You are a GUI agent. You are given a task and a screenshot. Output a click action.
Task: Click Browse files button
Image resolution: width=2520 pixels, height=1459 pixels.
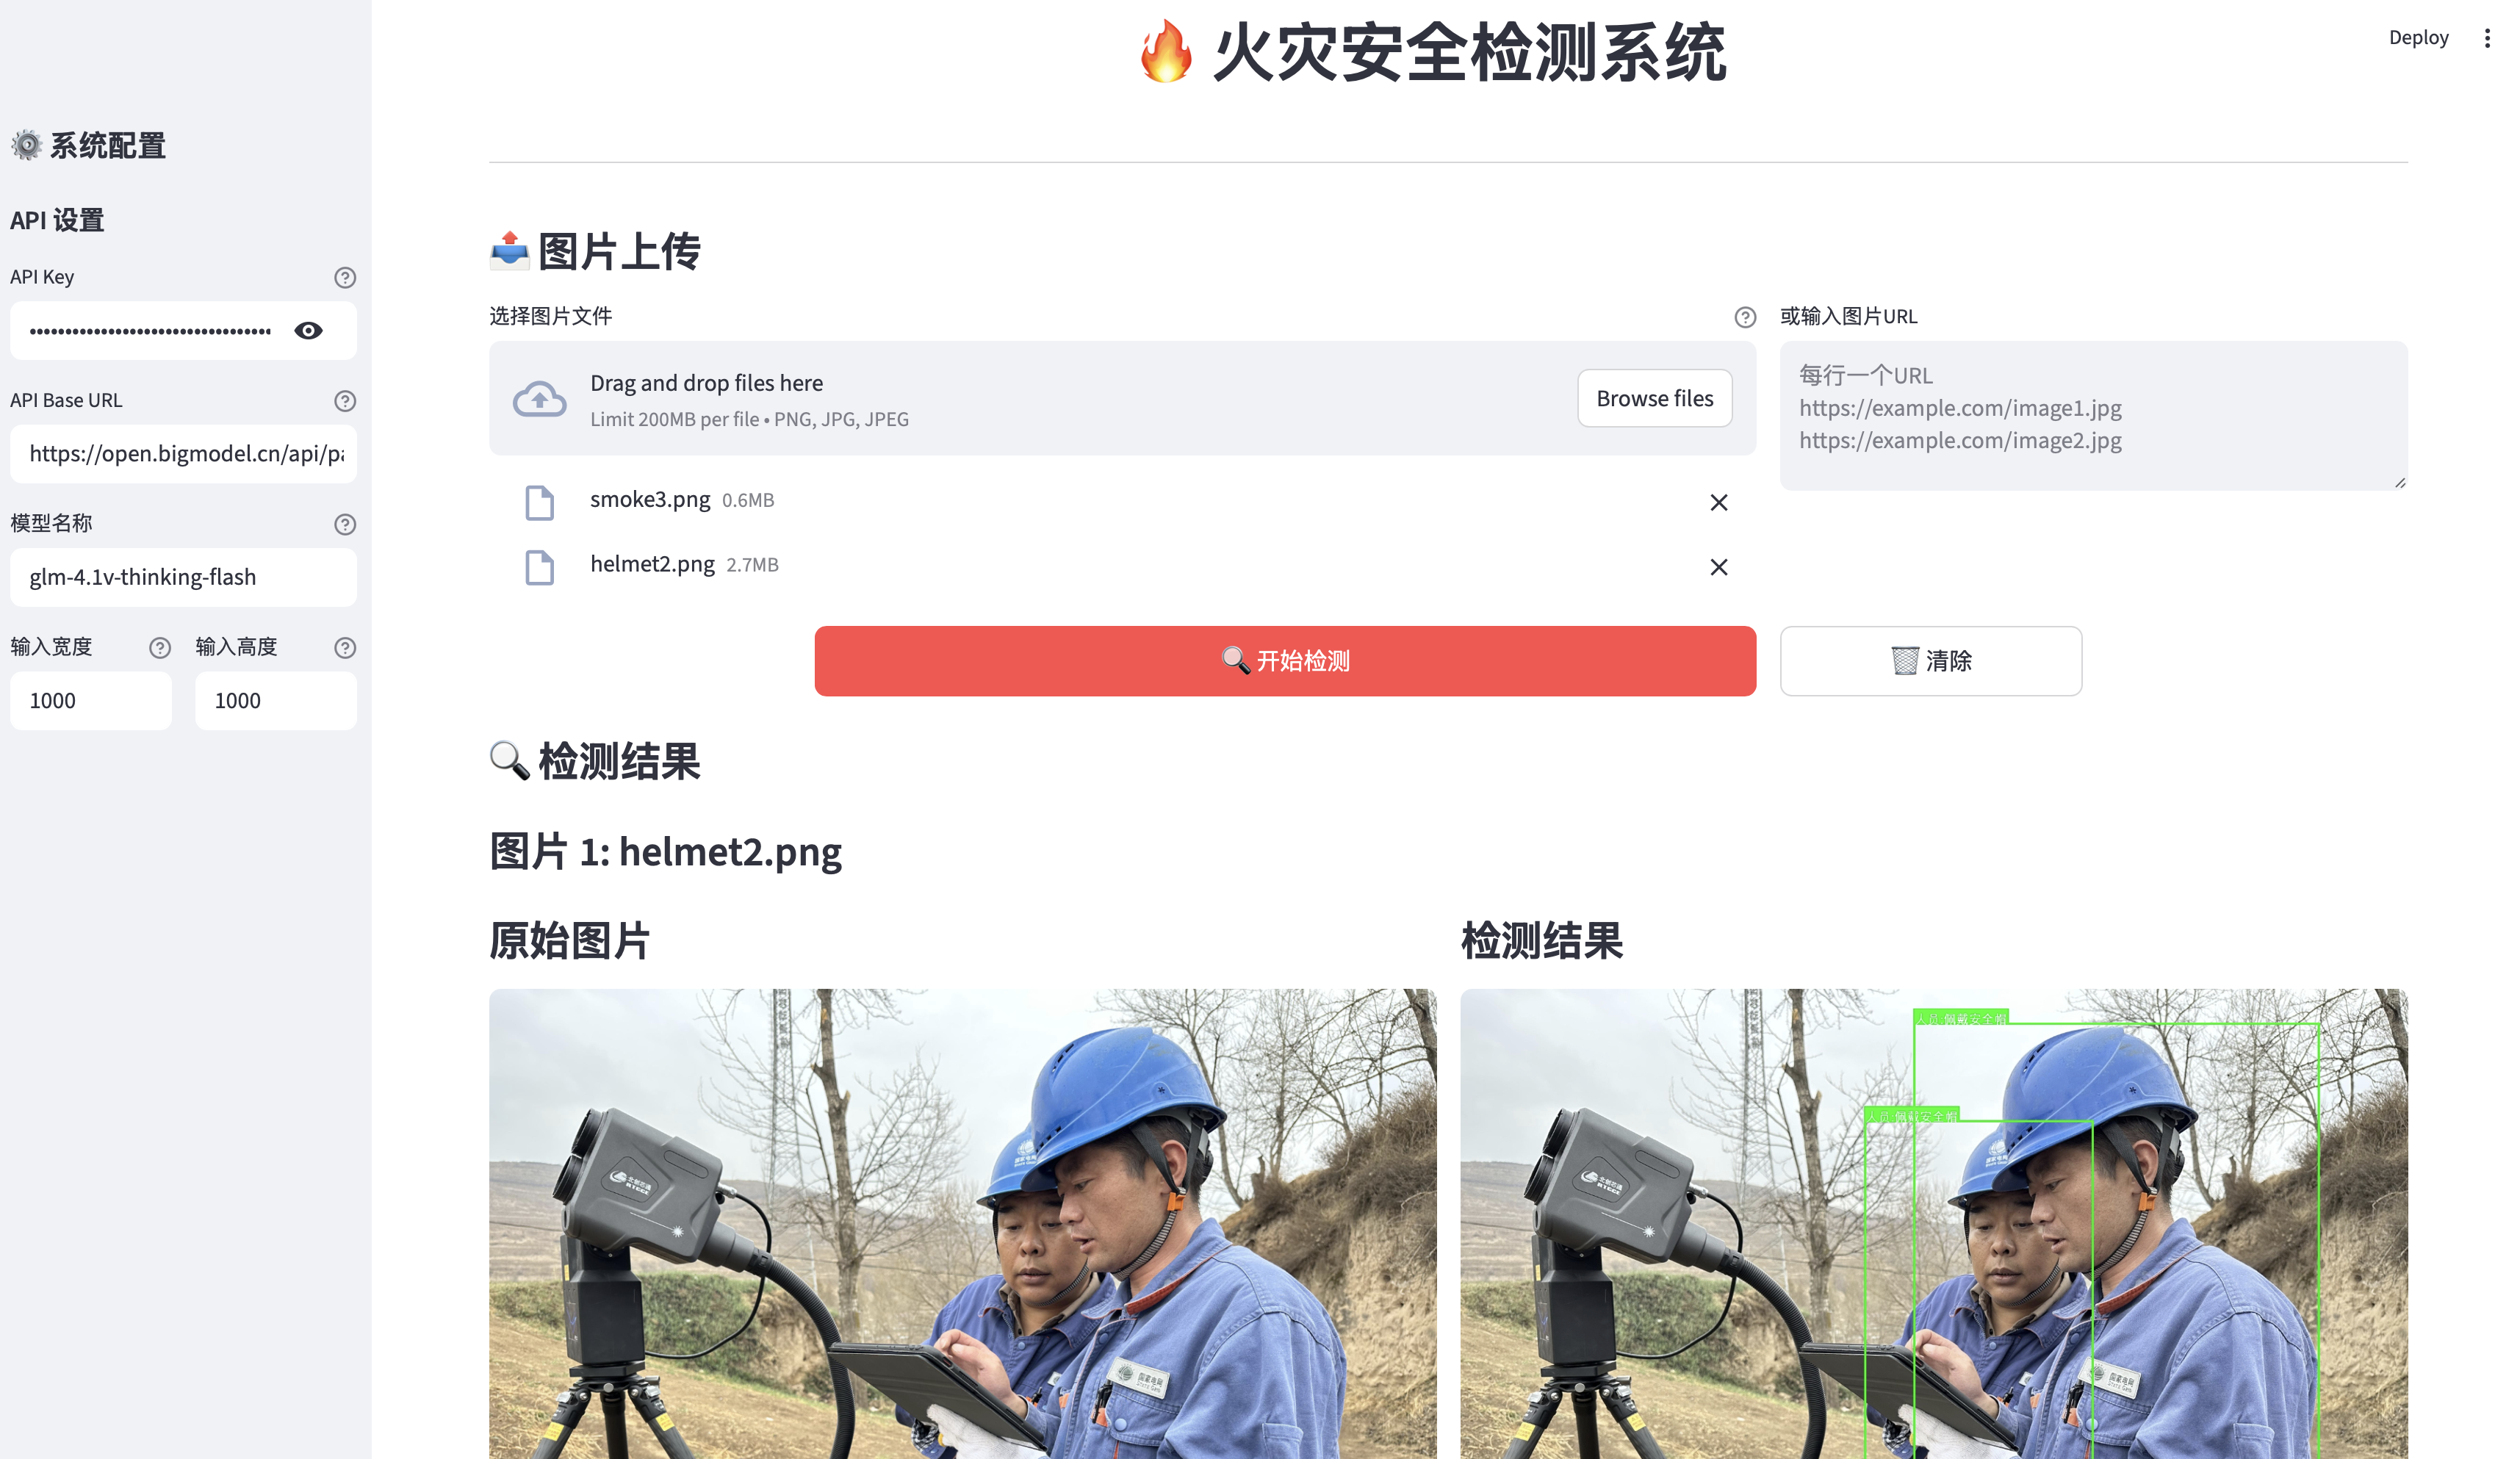[x=1654, y=398]
